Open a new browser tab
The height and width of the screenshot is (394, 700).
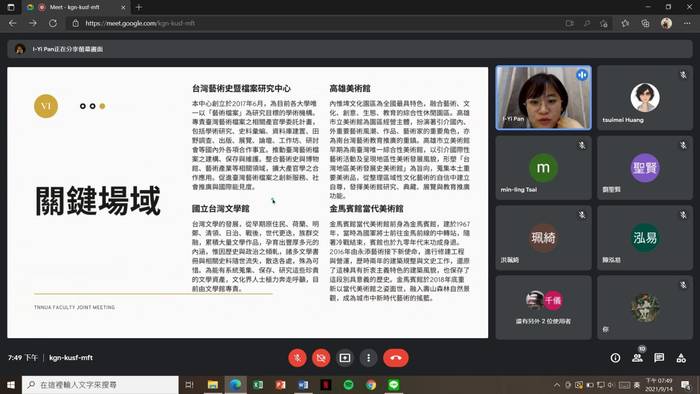pyautogui.click(x=139, y=7)
